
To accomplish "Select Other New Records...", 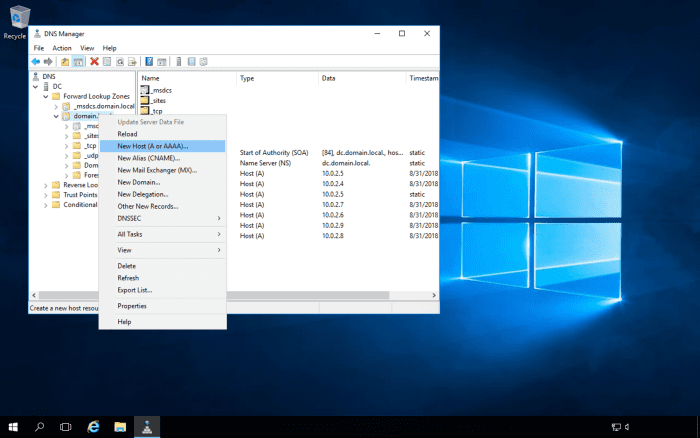I will click(162, 206).
